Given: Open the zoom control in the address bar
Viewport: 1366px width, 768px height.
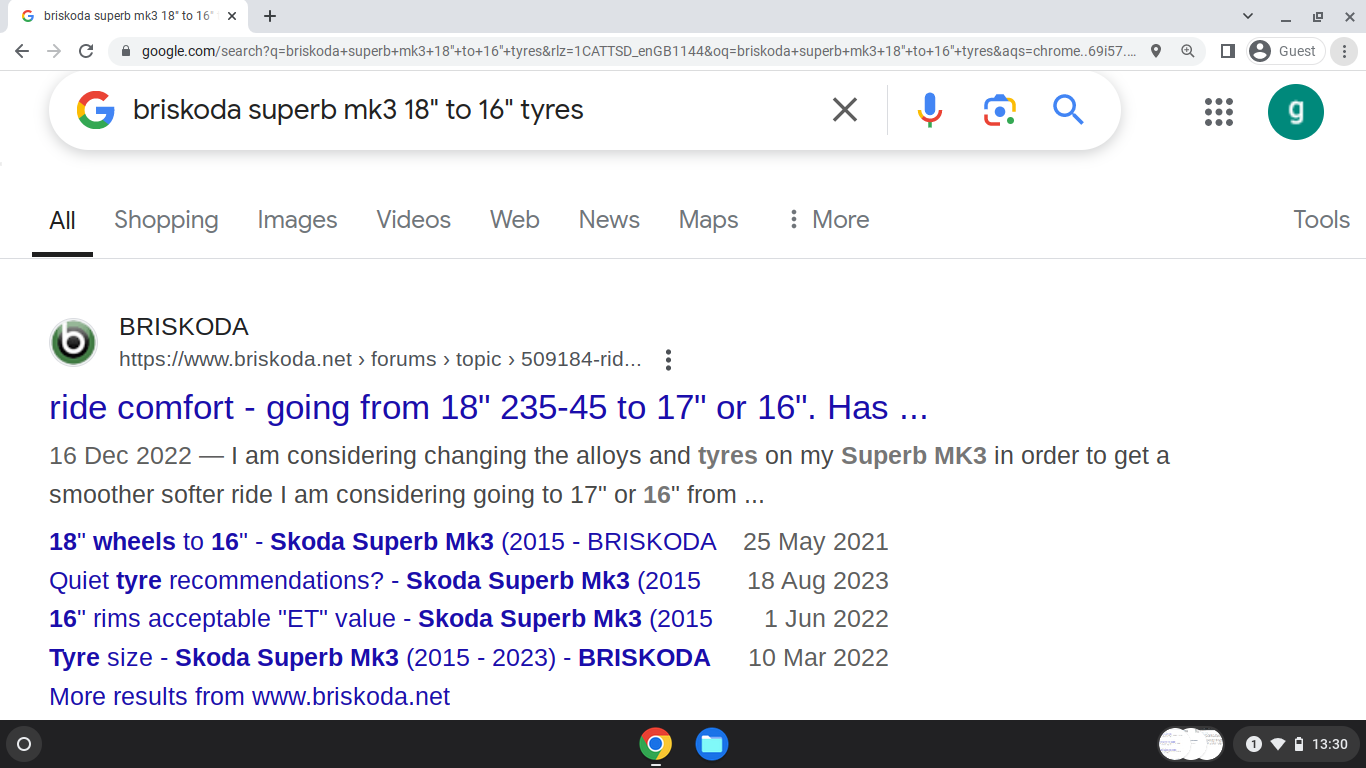Looking at the screenshot, I should 1188,51.
